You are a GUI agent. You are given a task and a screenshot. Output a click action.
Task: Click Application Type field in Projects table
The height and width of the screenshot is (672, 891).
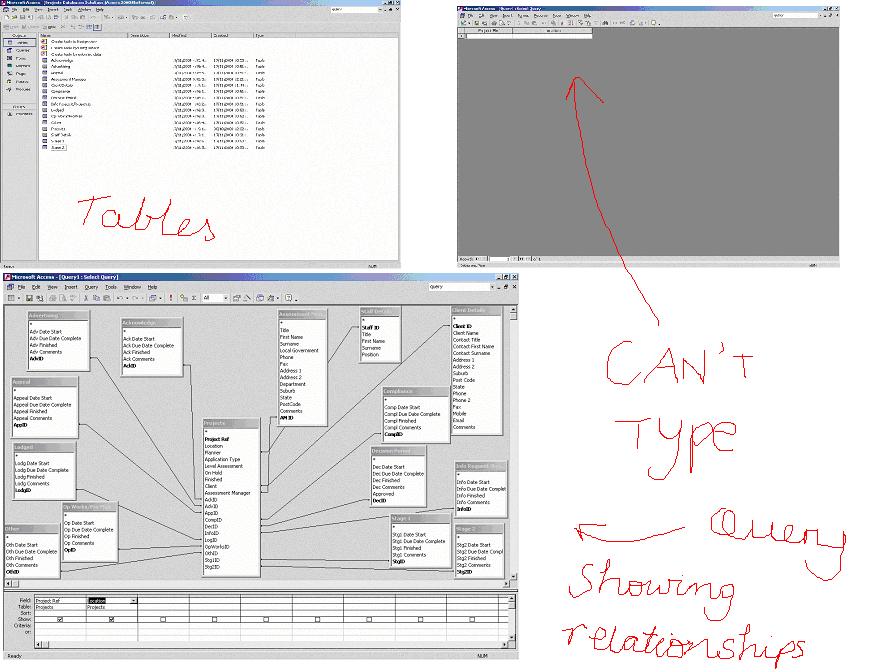[x=222, y=460]
